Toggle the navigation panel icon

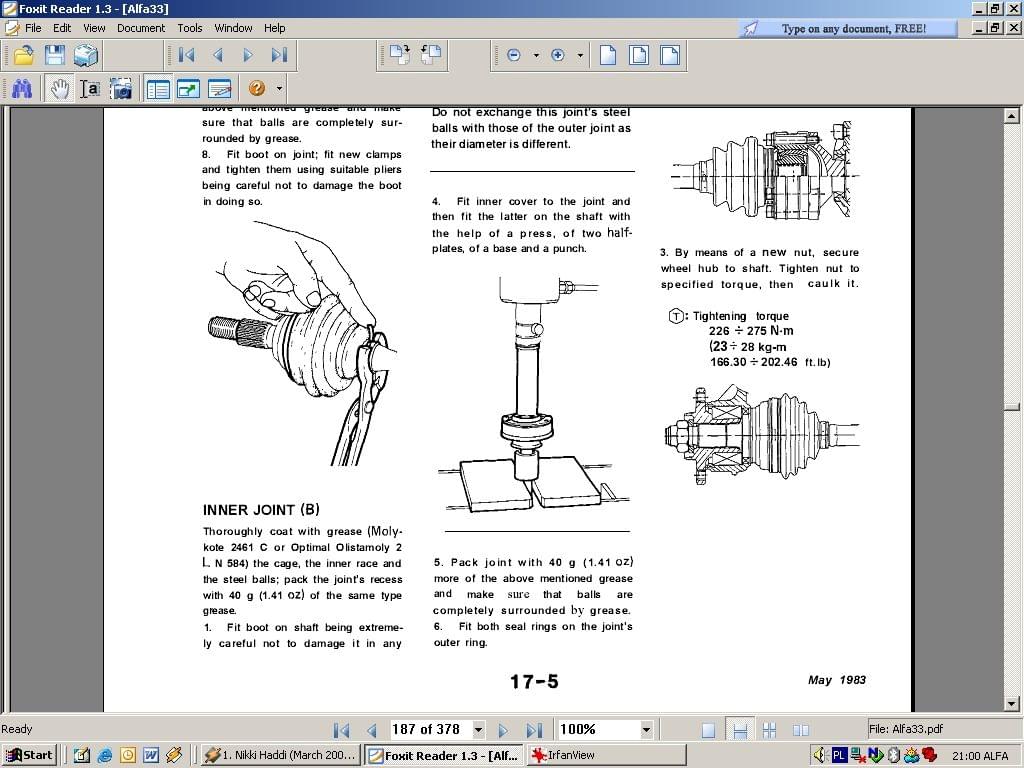158,89
